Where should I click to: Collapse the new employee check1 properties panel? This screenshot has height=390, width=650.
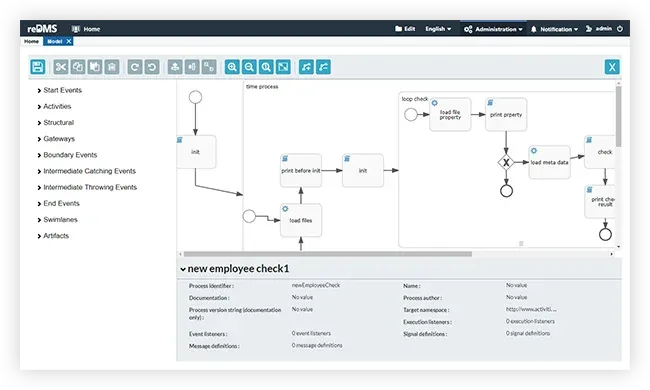pyautogui.click(x=183, y=269)
